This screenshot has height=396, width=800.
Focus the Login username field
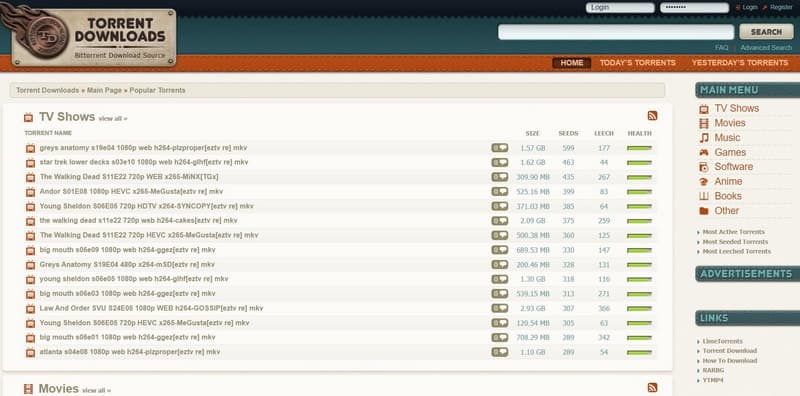click(x=620, y=8)
